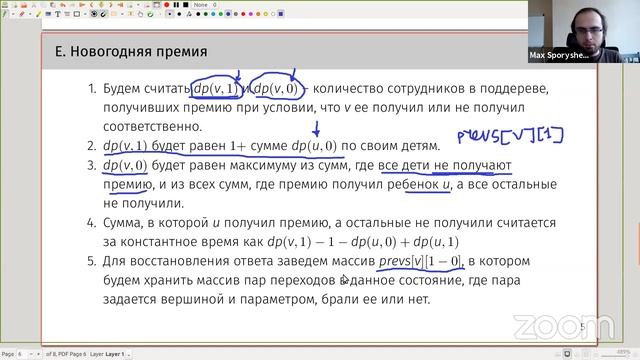The height and width of the screenshot is (360, 640).
Task: Toggle the draw rectangle shape tool
Action: pos(76,14)
